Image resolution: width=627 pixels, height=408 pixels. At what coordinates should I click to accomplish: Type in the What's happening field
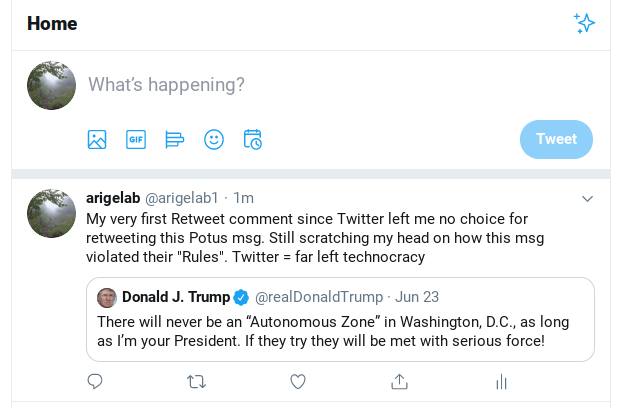pyautogui.click(x=300, y=85)
